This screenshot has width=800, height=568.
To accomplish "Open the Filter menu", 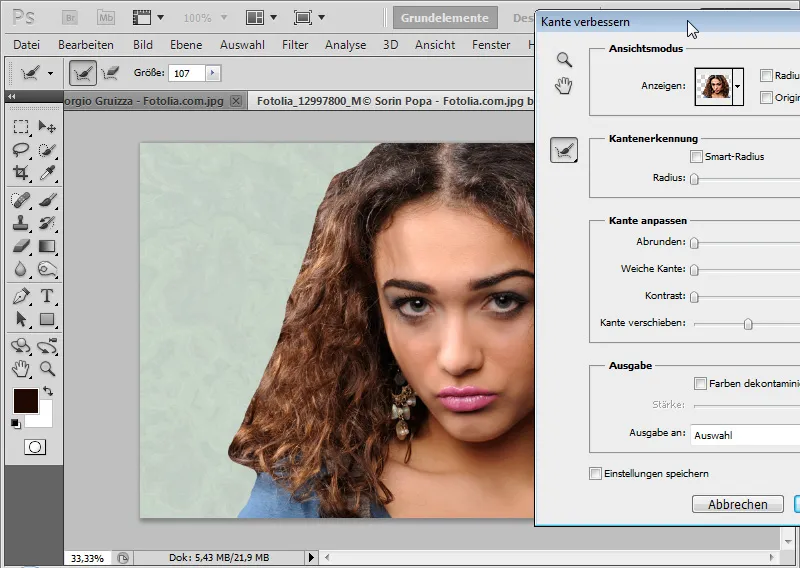I will (295, 45).
